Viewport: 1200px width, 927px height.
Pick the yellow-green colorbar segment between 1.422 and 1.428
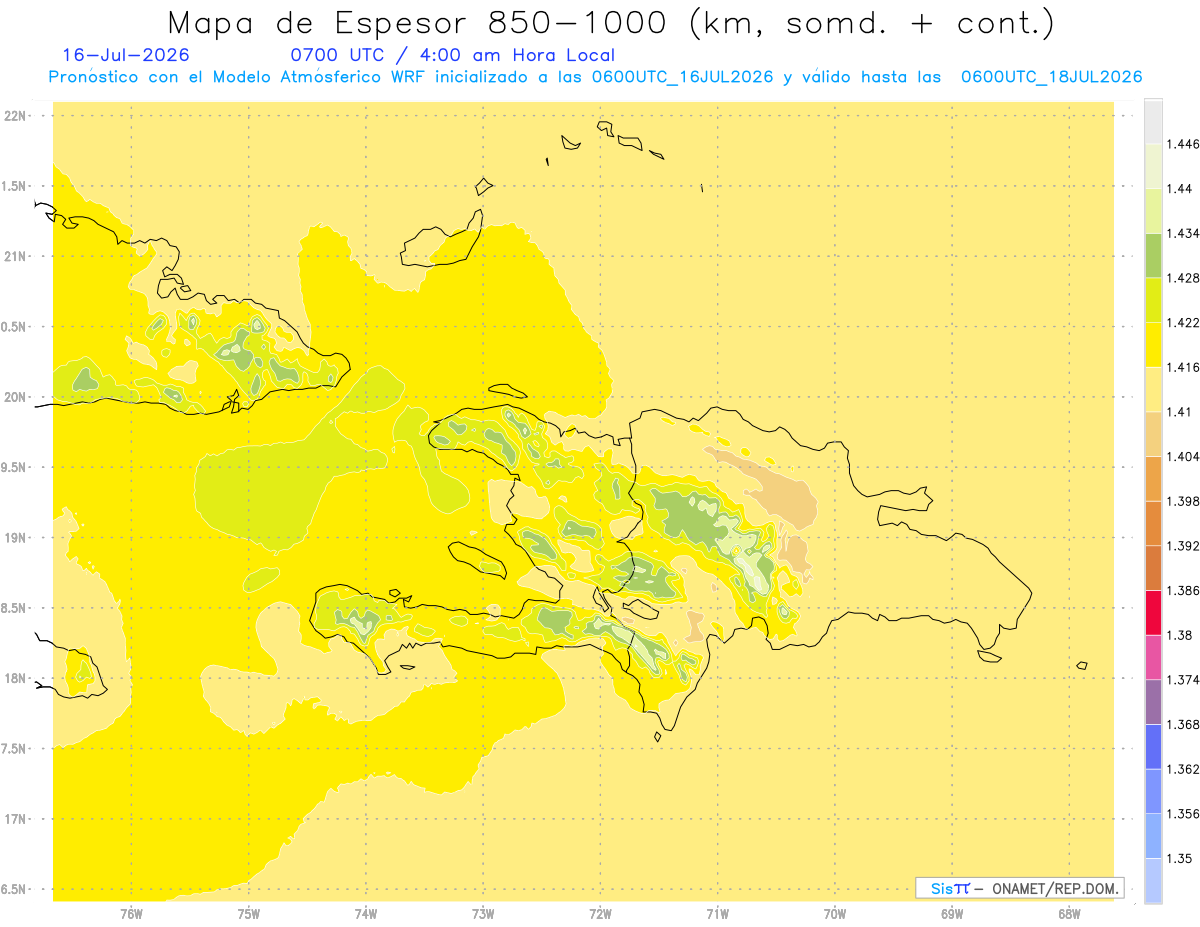click(x=1153, y=301)
